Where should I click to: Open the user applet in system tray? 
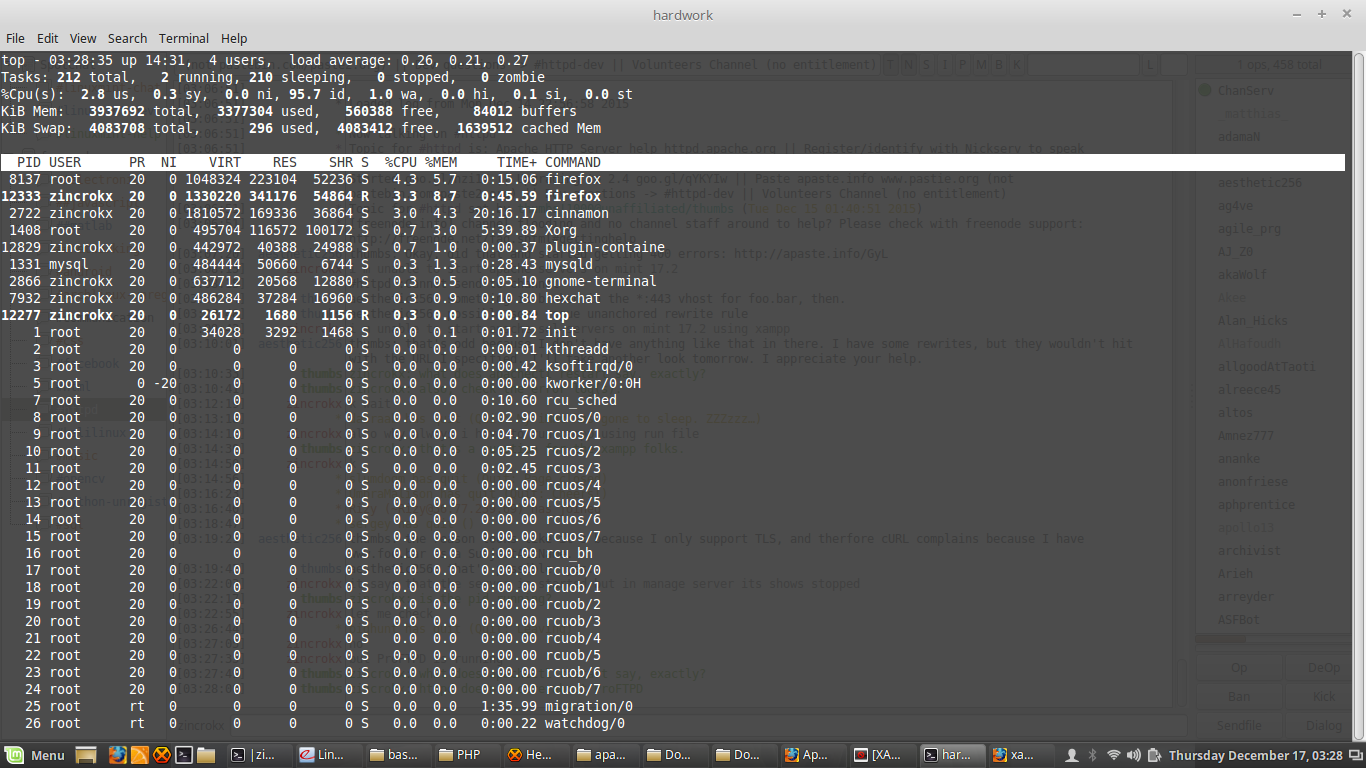click(x=1072, y=755)
